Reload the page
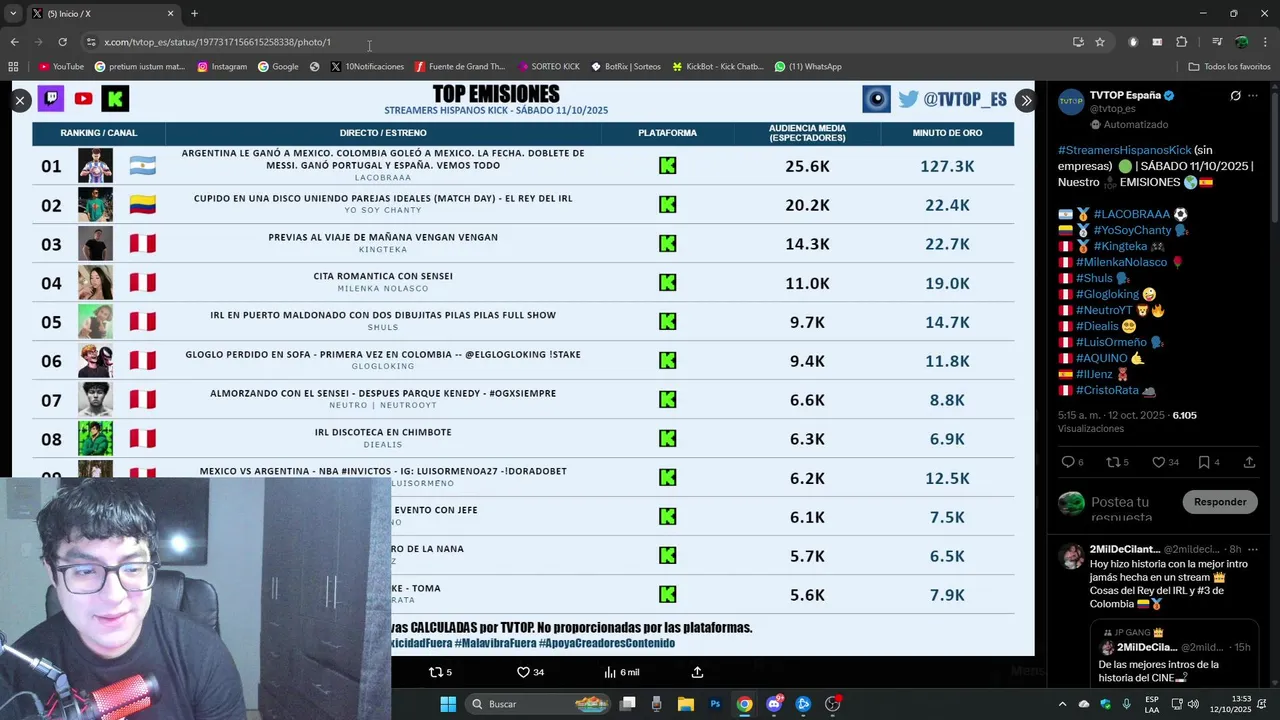 pos(62,42)
